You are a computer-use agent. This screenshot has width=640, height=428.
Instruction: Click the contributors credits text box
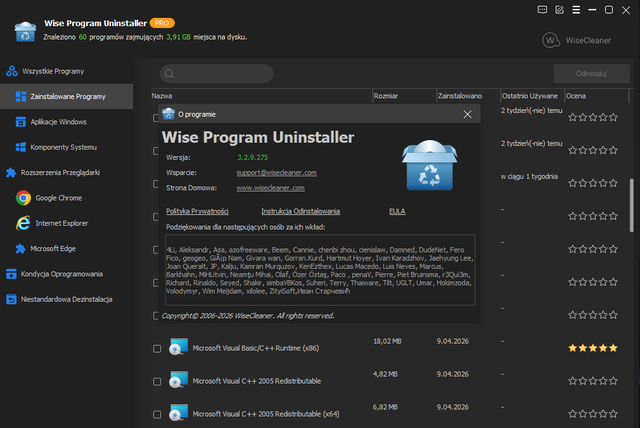click(x=320, y=270)
